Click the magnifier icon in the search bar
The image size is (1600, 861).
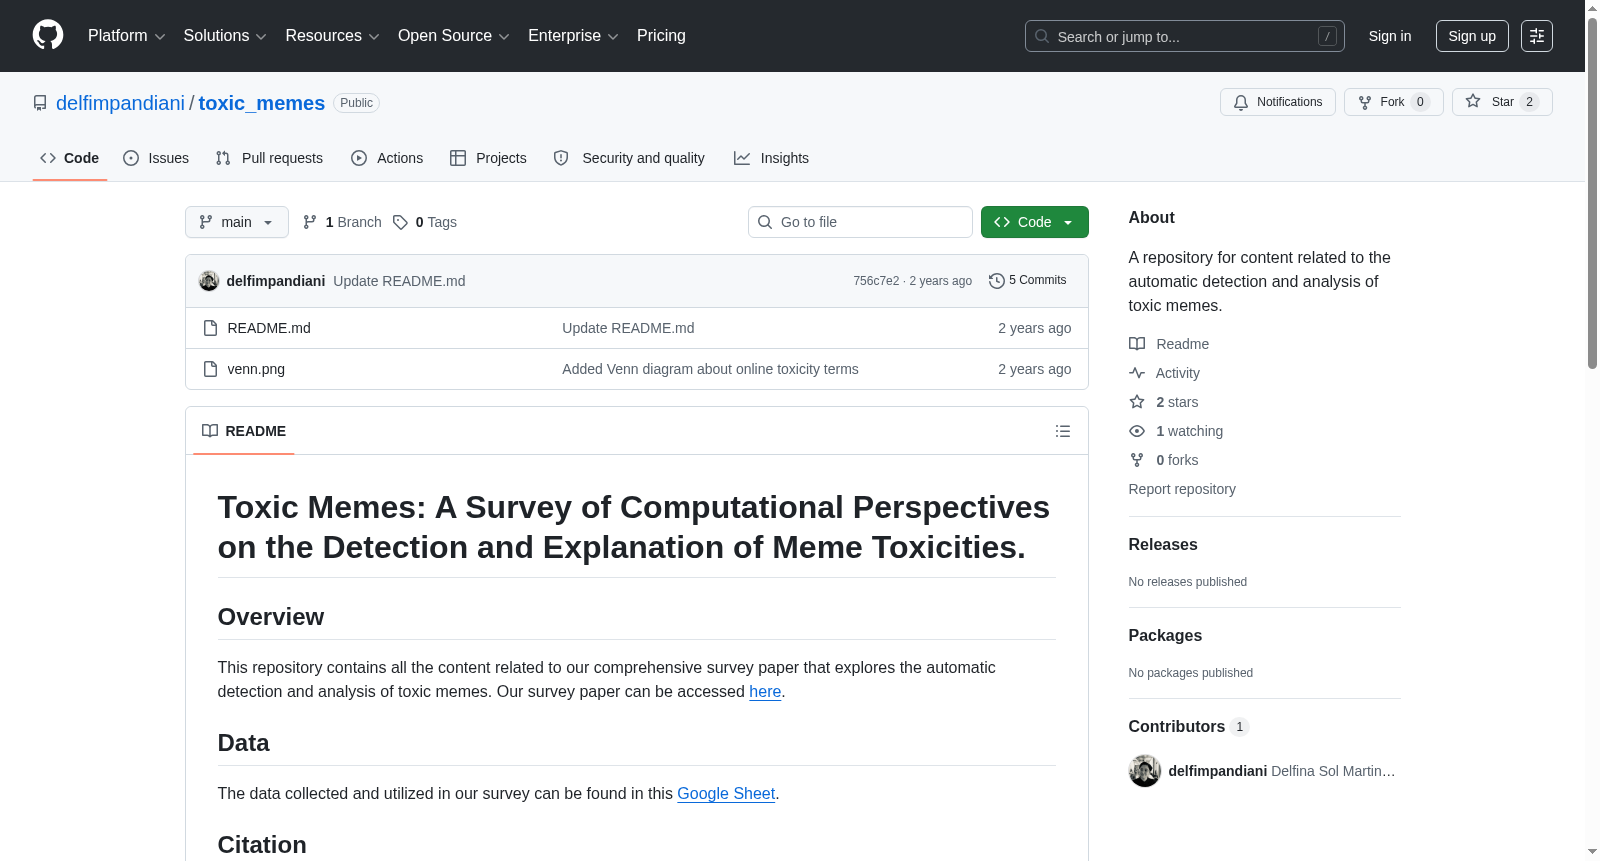pos(1042,36)
